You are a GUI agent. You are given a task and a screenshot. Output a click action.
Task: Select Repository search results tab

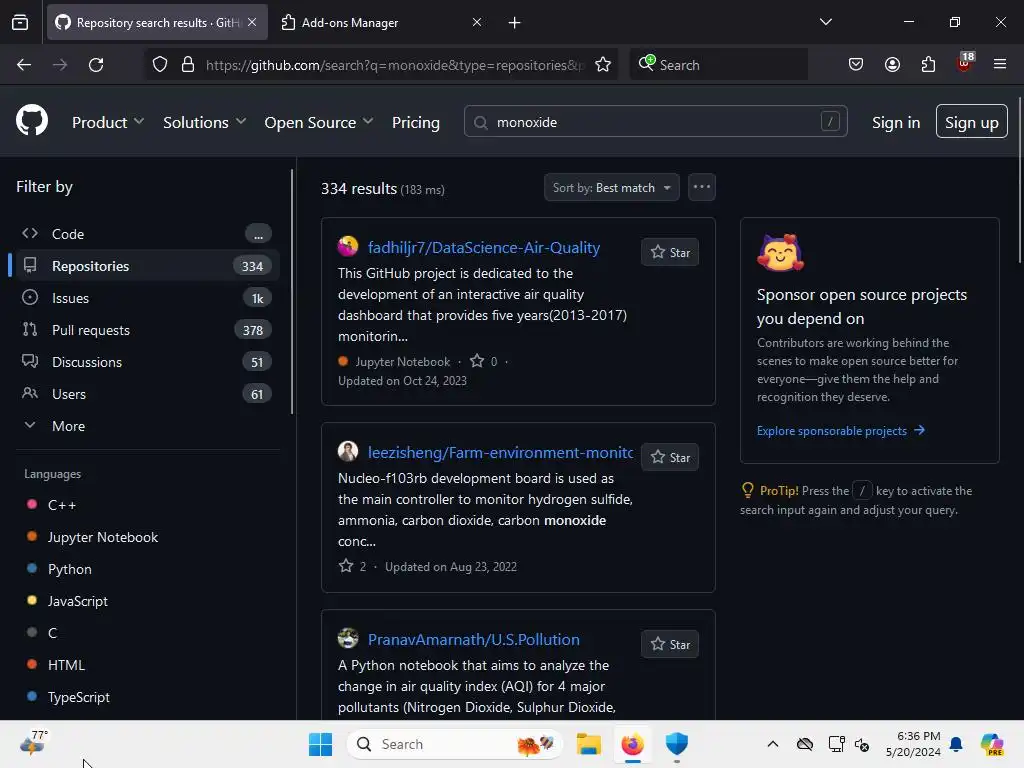pyautogui.click(x=157, y=22)
